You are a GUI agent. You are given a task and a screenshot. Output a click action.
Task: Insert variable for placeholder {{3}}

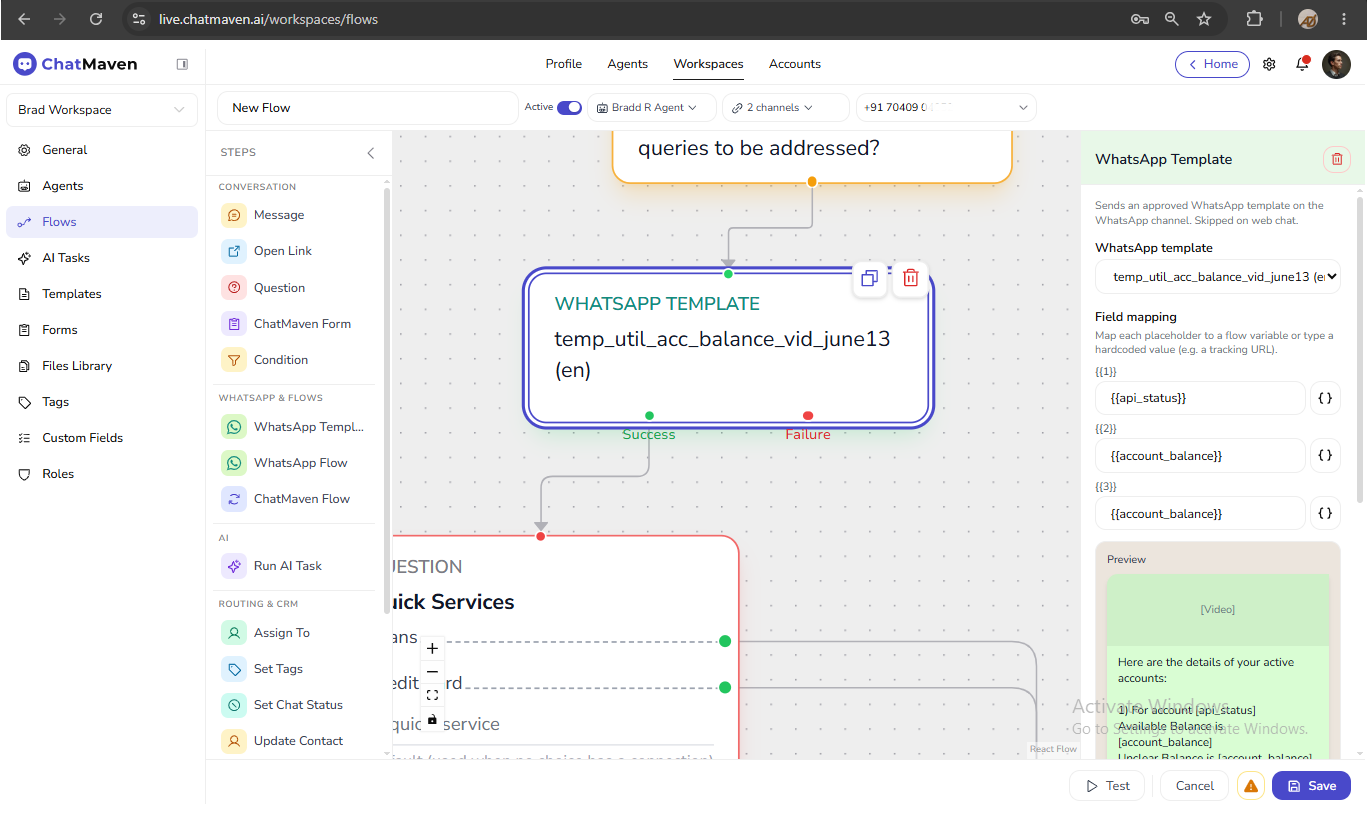(x=1325, y=514)
